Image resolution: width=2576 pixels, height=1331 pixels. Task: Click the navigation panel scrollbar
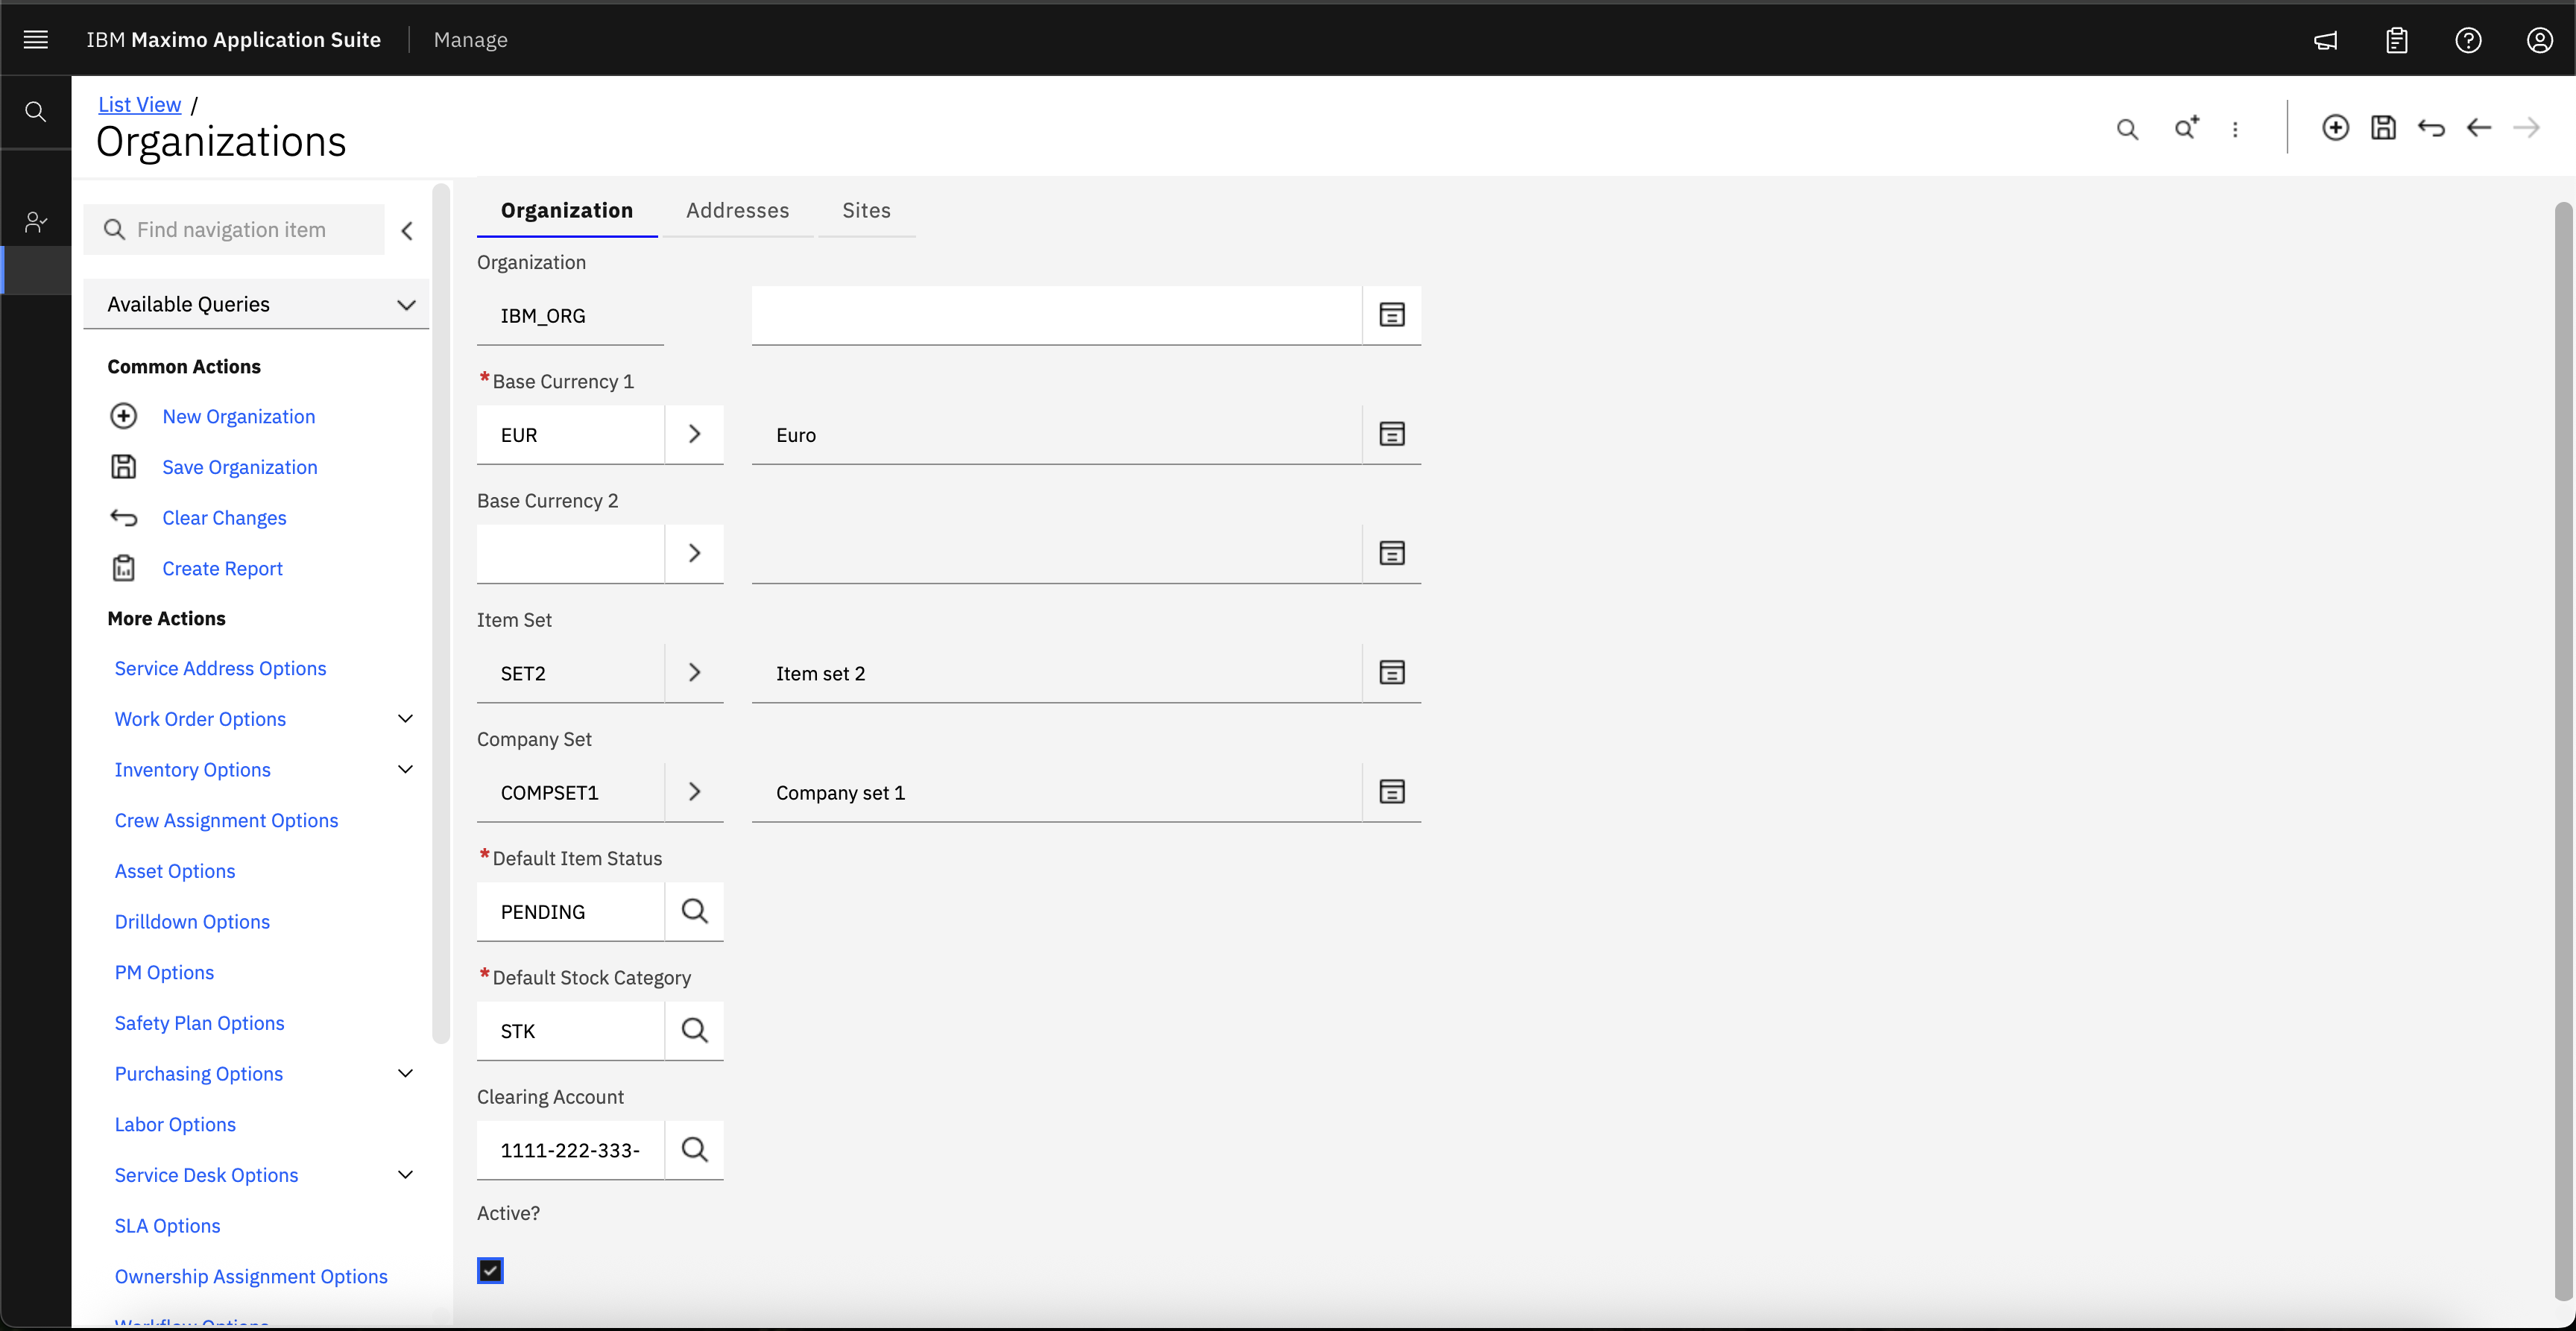(x=440, y=614)
